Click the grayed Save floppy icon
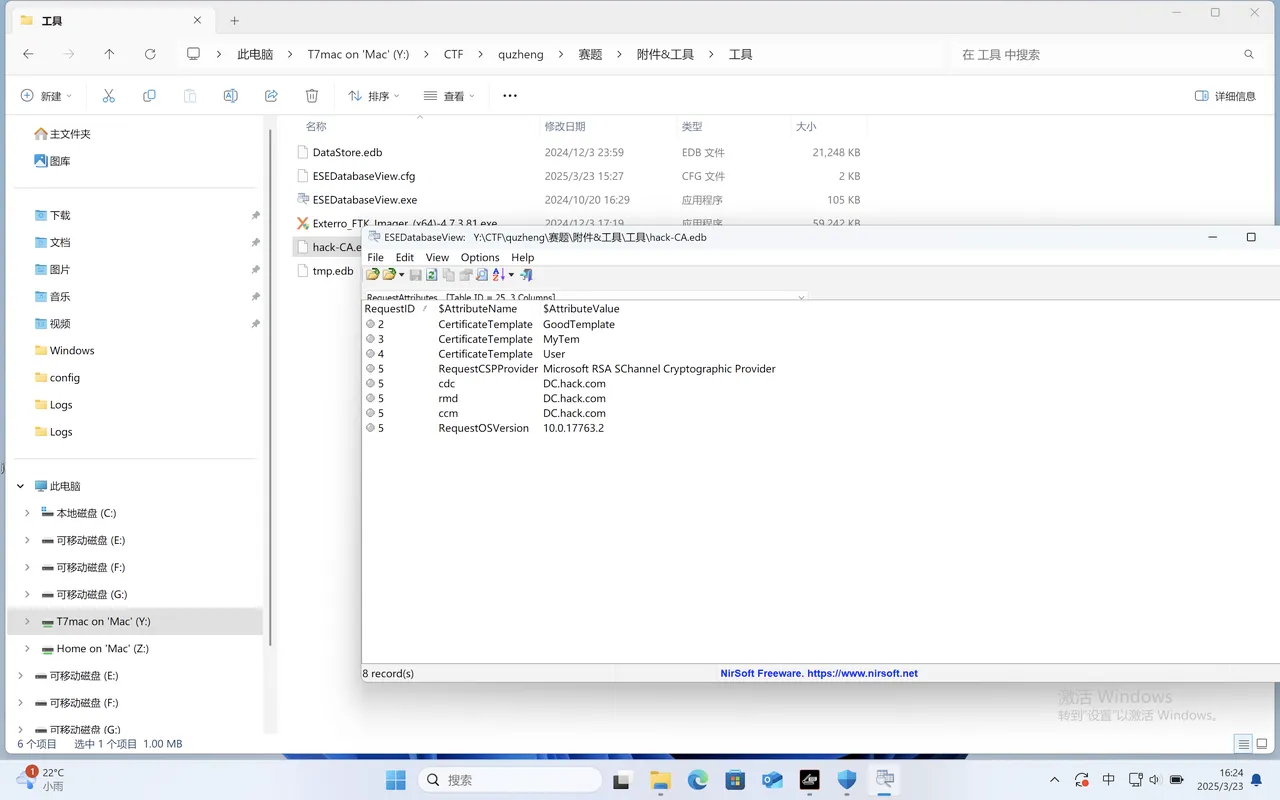This screenshot has height=800, width=1280. tap(416, 274)
